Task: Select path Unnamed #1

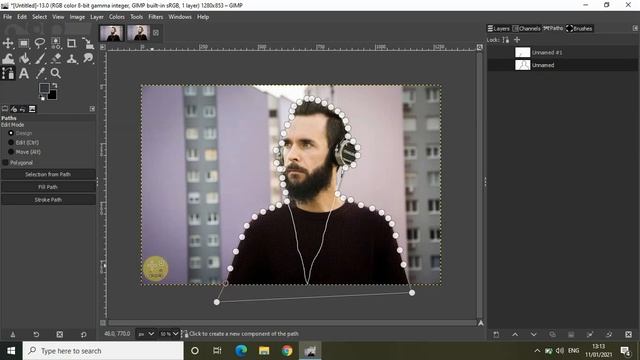Action: (x=563, y=52)
